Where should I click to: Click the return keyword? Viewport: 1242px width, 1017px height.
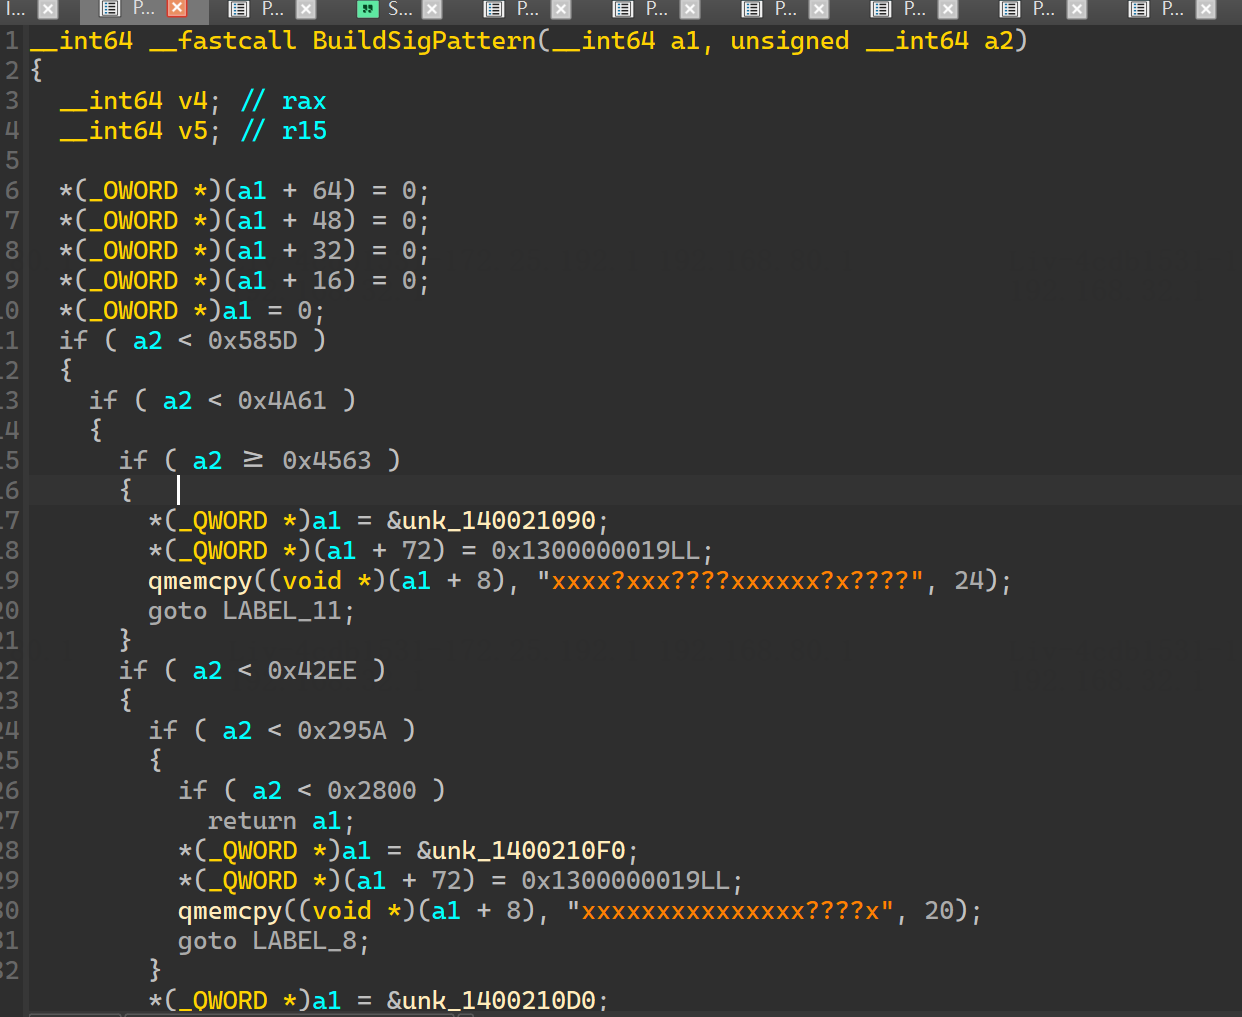252,821
